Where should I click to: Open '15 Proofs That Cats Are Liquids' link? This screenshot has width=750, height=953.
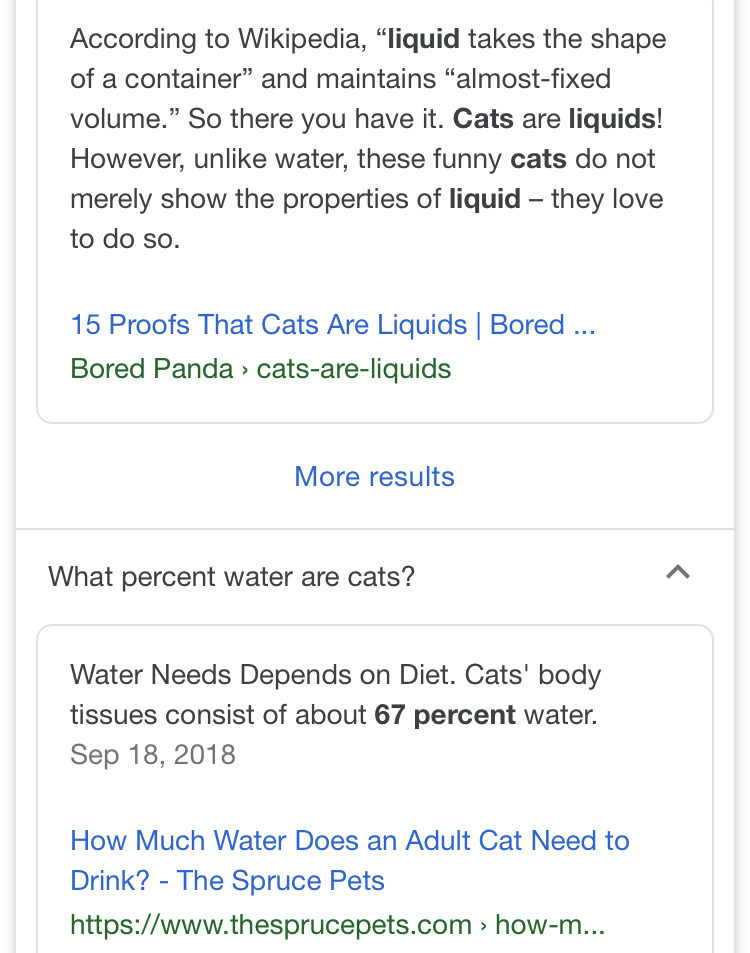click(332, 325)
